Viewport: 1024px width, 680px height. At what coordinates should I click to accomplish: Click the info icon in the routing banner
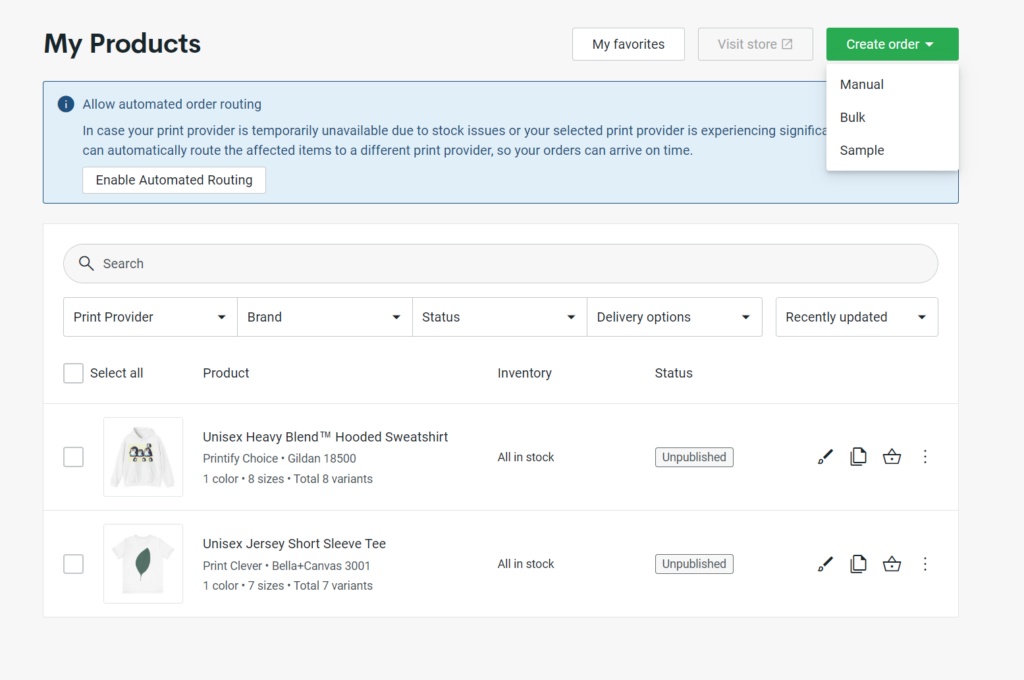pyautogui.click(x=65, y=103)
